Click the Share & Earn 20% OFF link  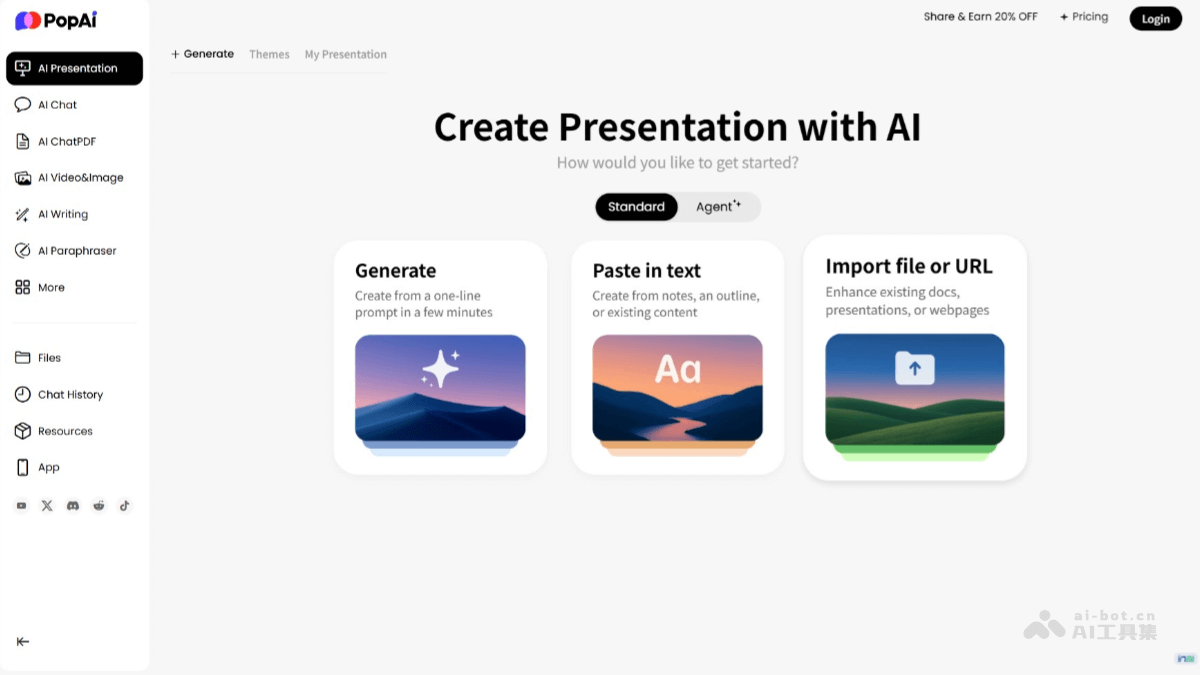pos(980,16)
